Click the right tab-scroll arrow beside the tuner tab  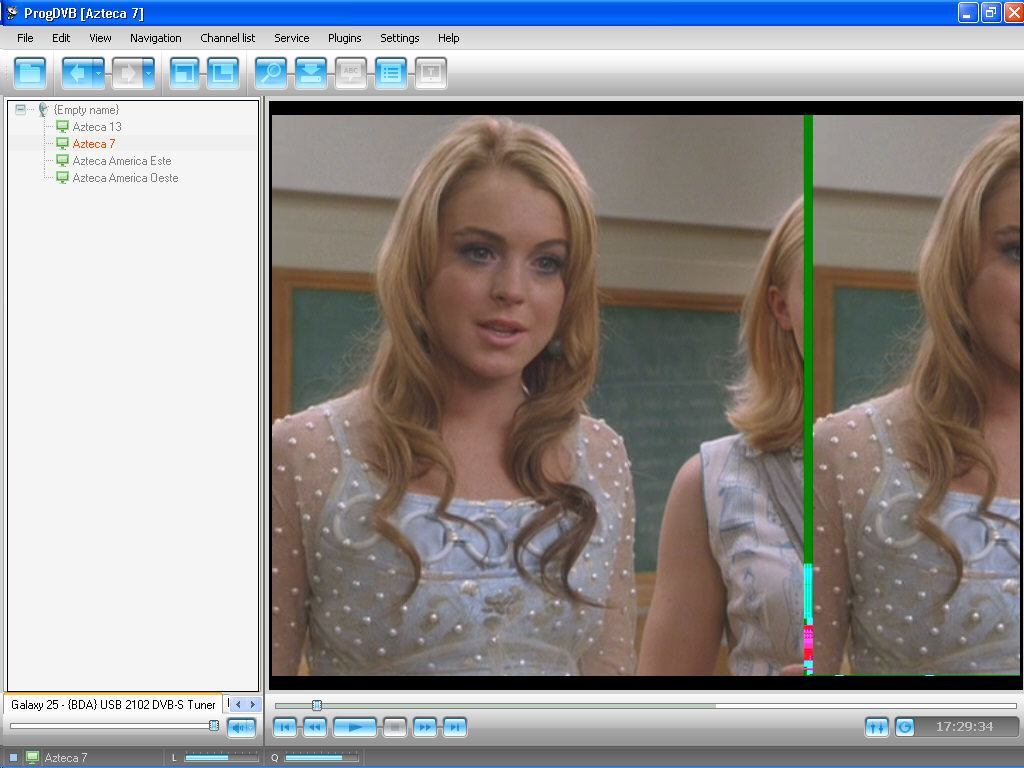pyautogui.click(x=253, y=705)
